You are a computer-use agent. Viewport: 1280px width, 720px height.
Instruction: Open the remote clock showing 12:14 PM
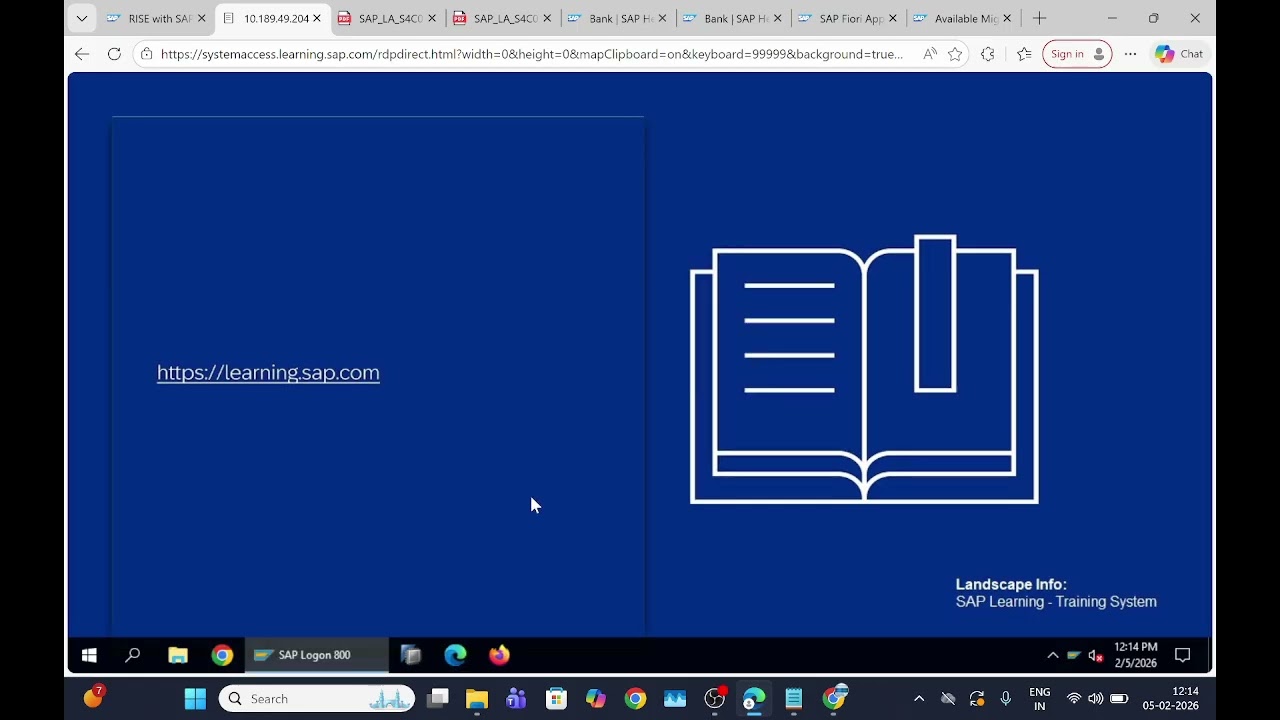coord(1135,655)
